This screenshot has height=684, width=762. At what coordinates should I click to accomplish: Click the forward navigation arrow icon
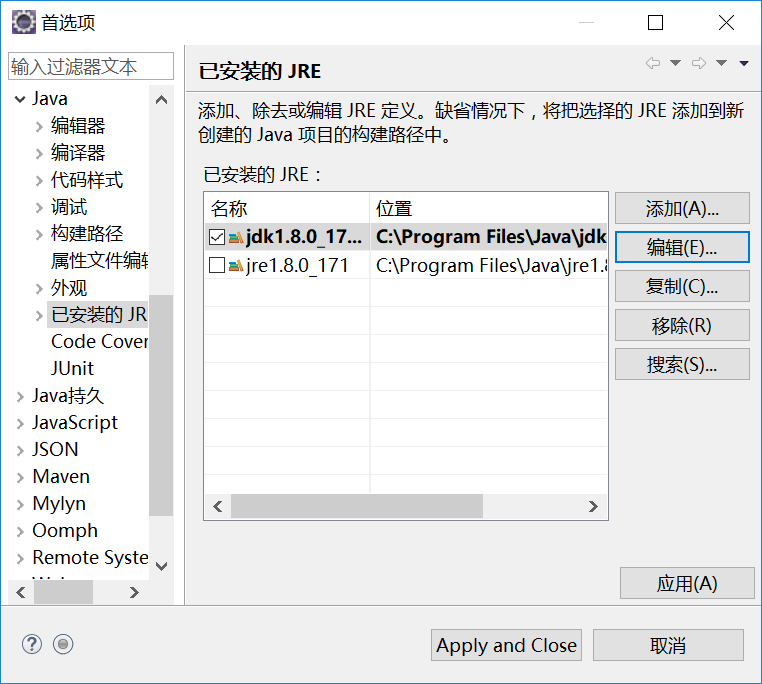click(x=699, y=63)
